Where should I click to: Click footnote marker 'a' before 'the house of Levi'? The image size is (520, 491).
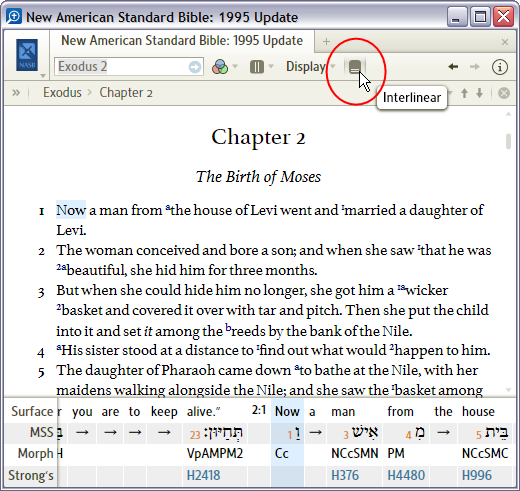coord(168,207)
